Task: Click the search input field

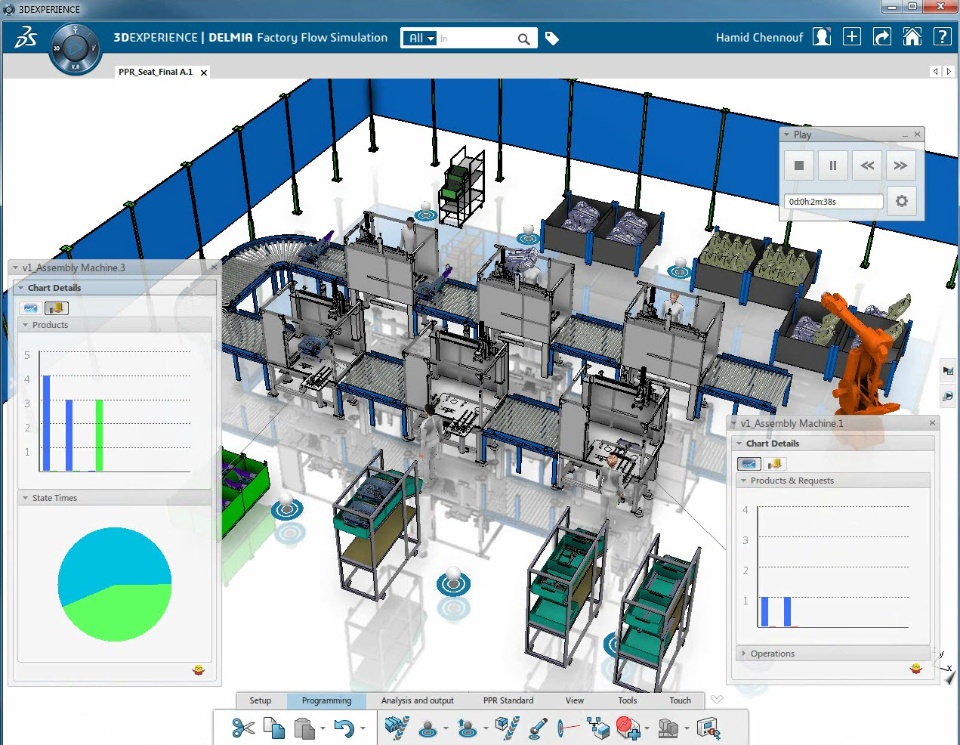Action: (476, 38)
